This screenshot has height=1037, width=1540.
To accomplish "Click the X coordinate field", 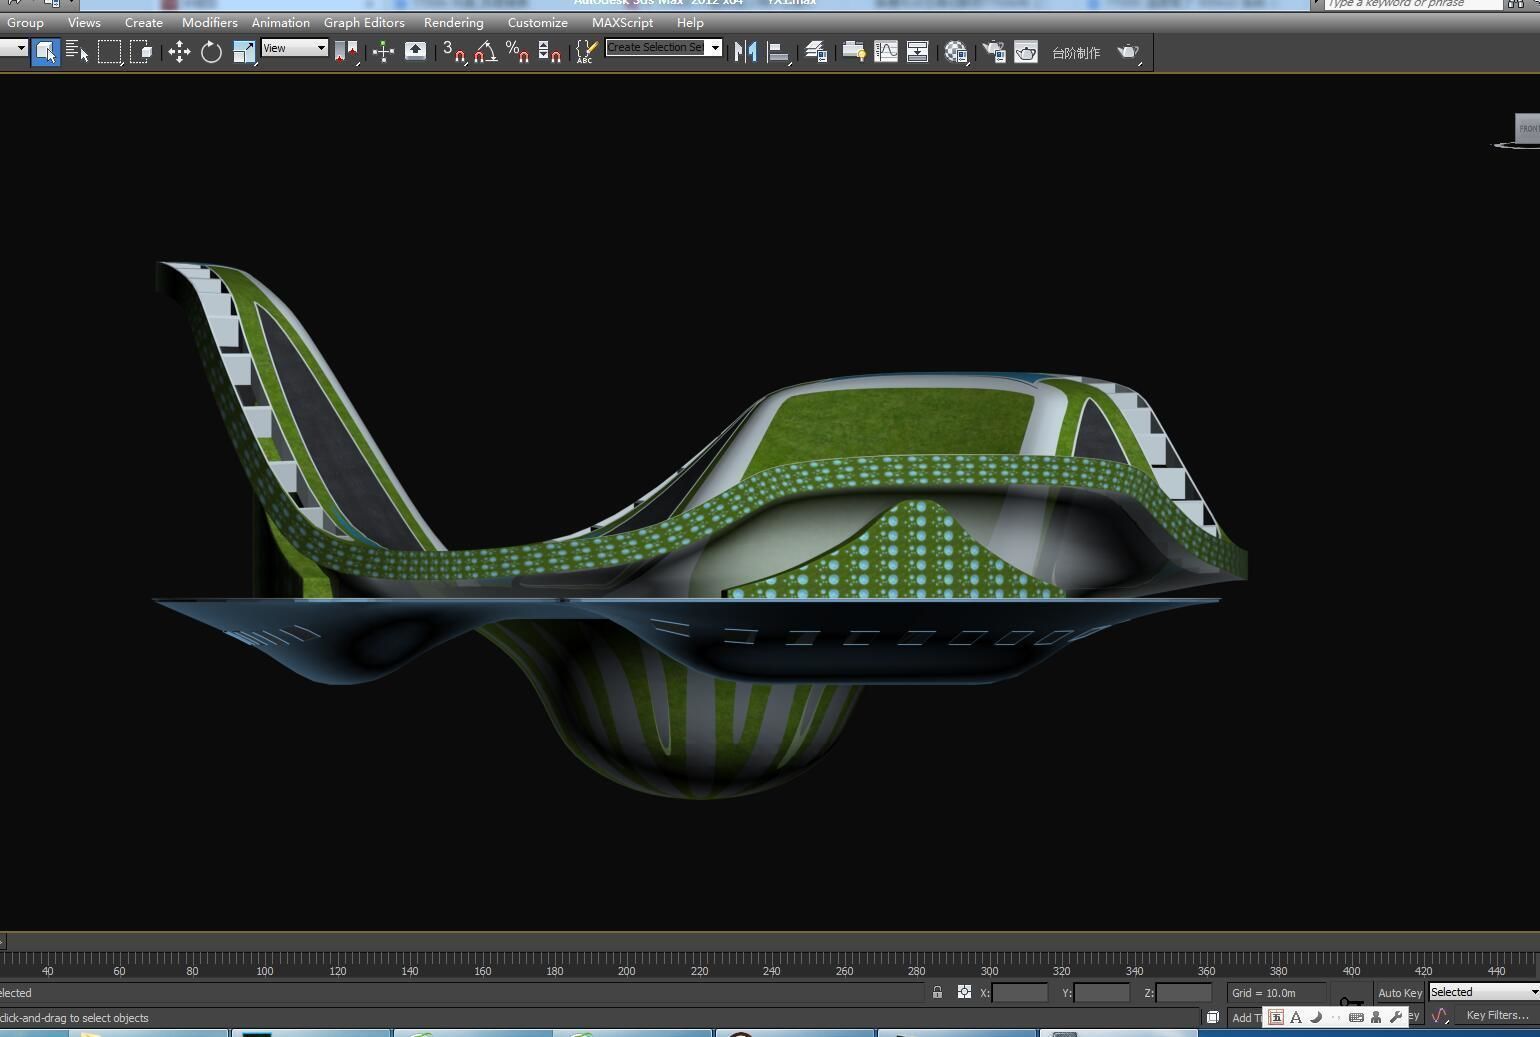I will (x=1019, y=993).
